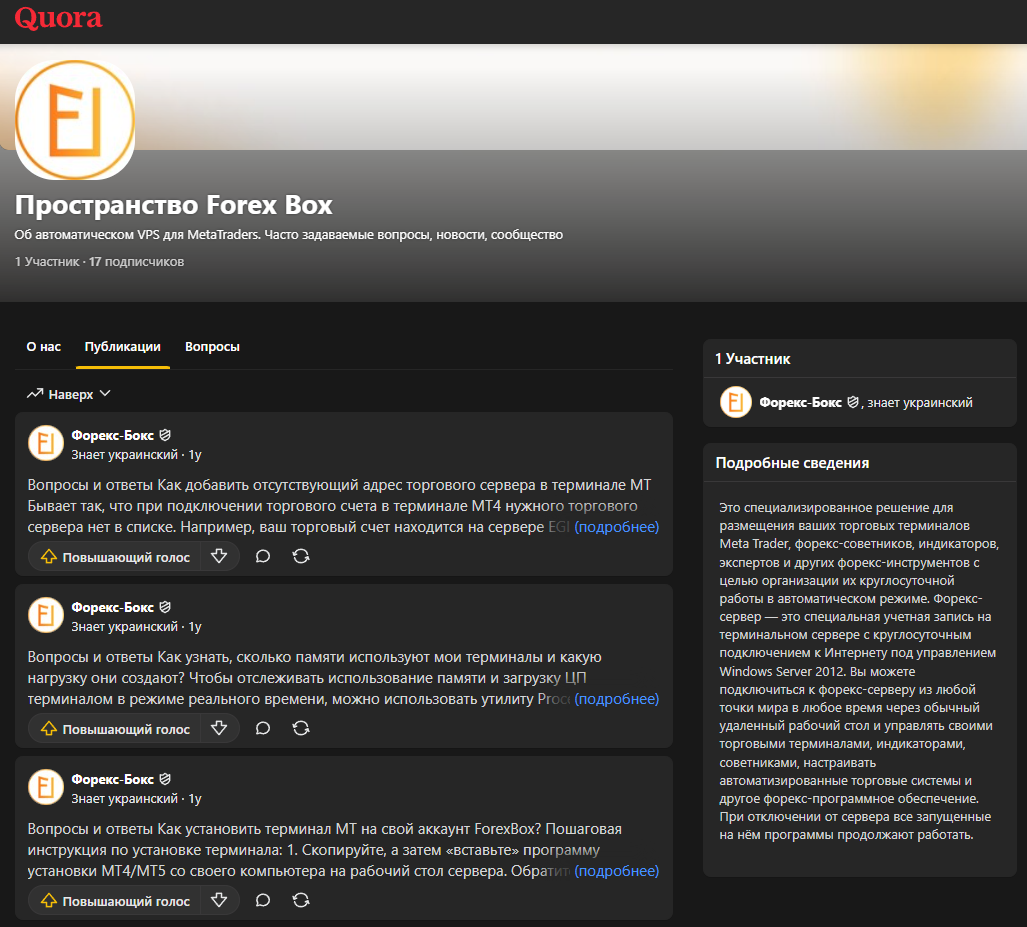This screenshot has height=927, width=1027.
Task: Switch to the Вопросы tab
Action: tap(212, 347)
